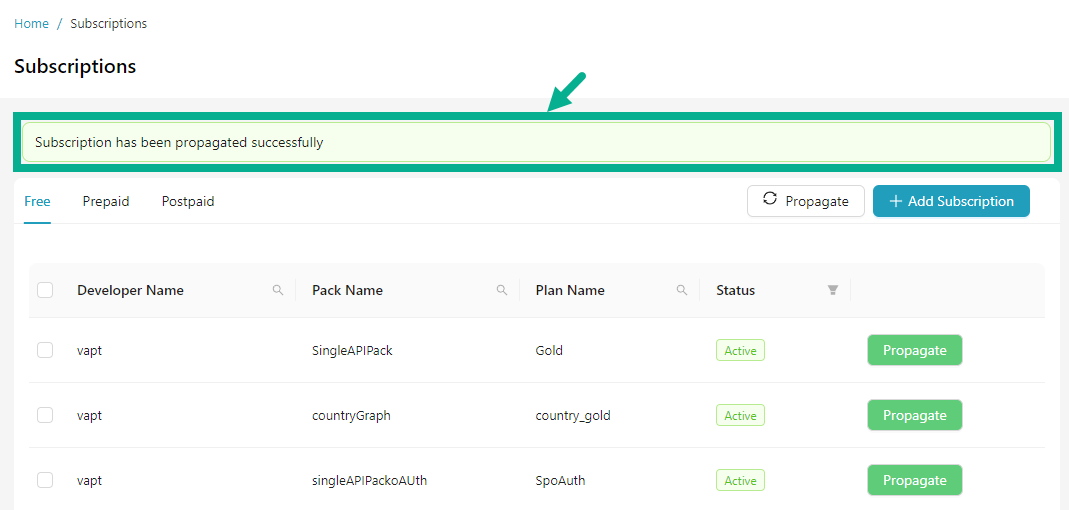1069x510 pixels.
Task: Click the Pack Name search icon
Action: tap(502, 290)
